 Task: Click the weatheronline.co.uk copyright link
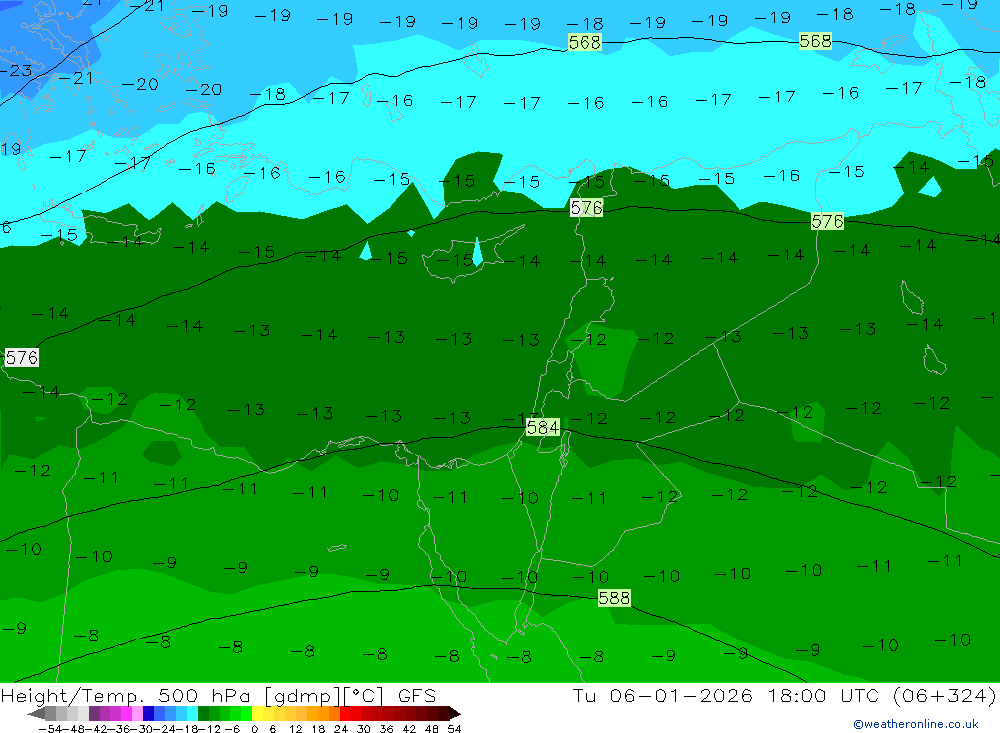click(916, 724)
